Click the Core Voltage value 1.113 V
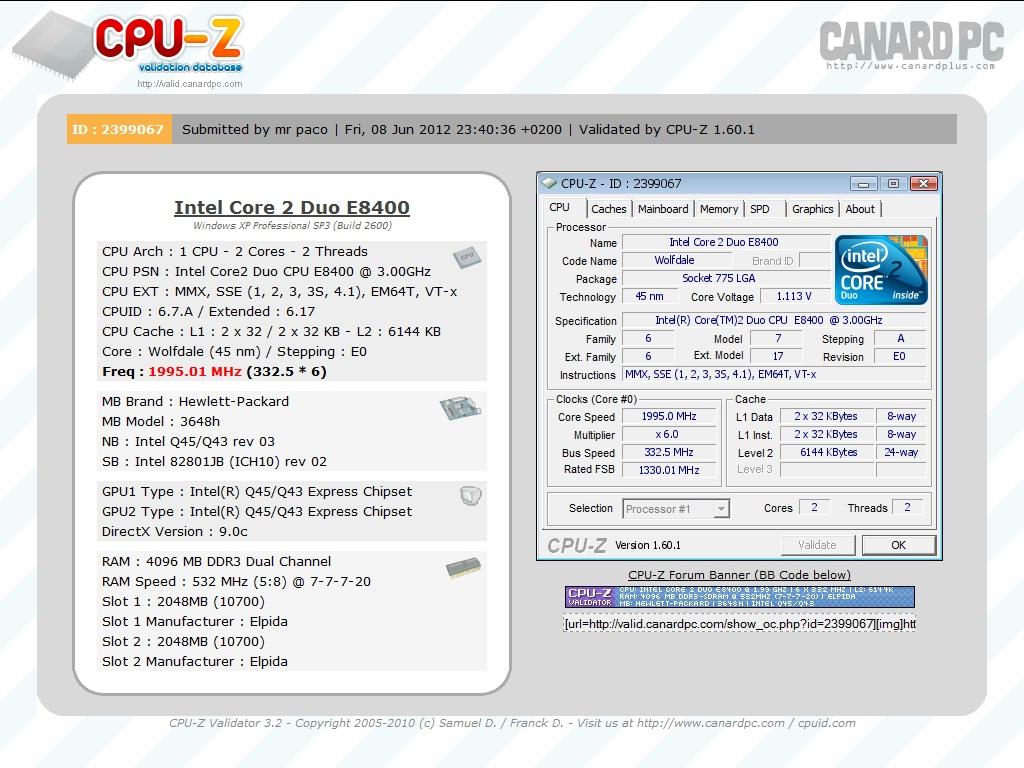This screenshot has width=1024, height=768. point(794,296)
